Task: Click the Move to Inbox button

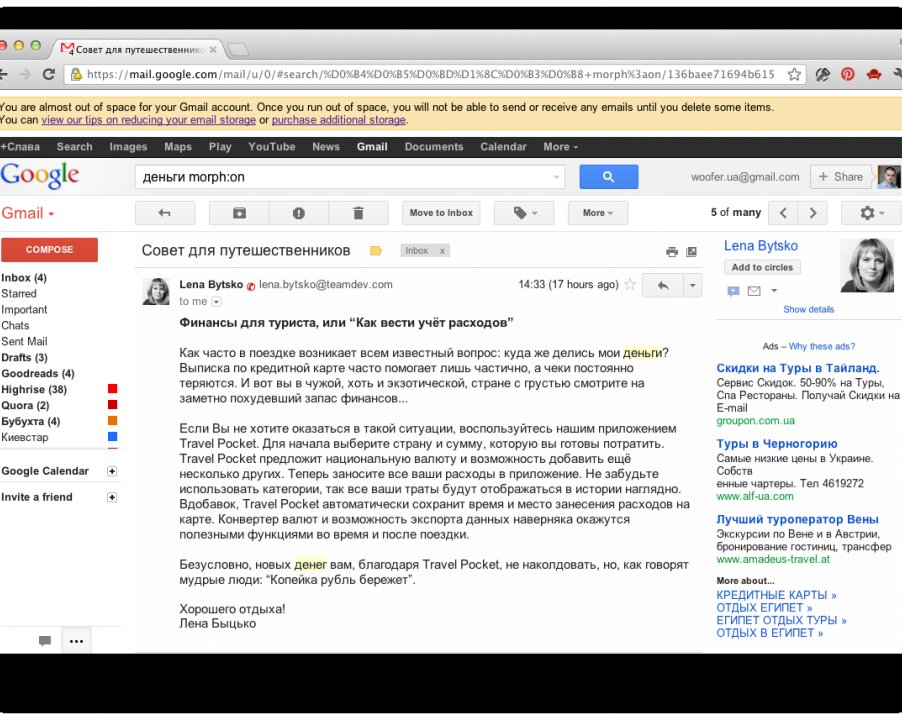Action: 441,213
